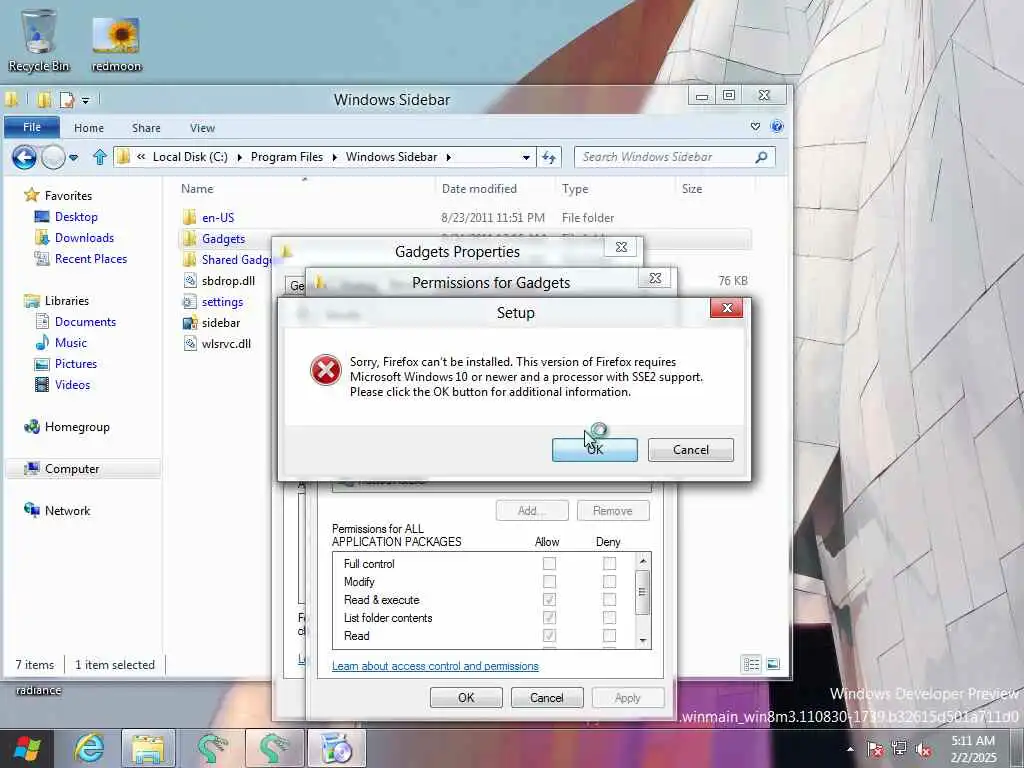Click the refresh button beside address bar
The image size is (1024, 768).
pyautogui.click(x=549, y=157)
